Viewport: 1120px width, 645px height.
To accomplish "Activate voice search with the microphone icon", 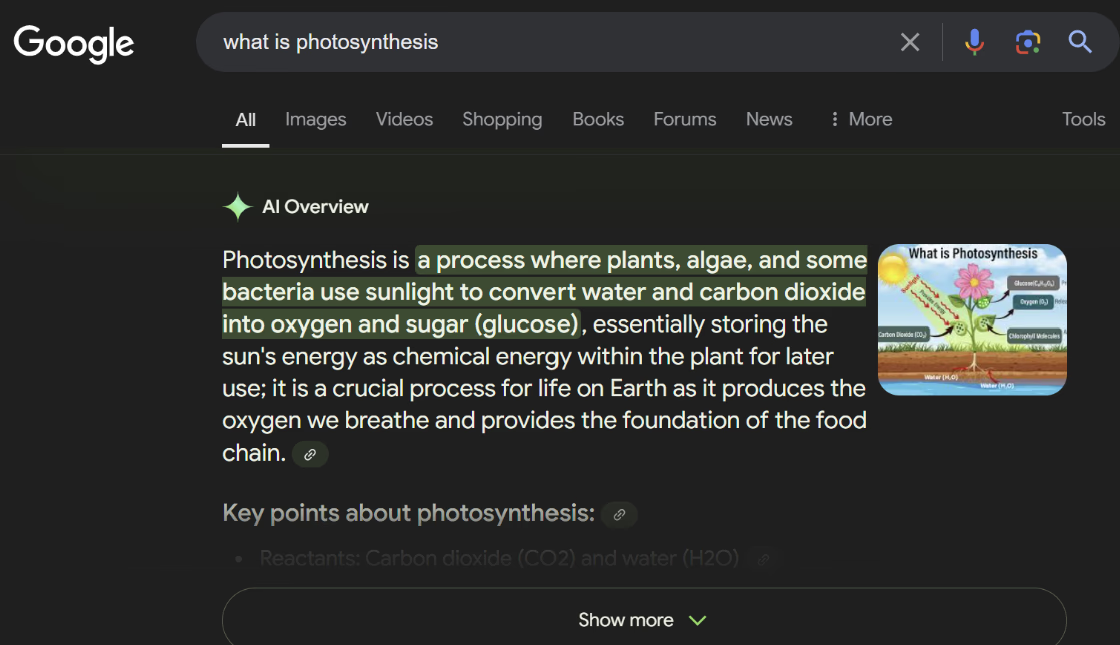I will coord(974,42).
